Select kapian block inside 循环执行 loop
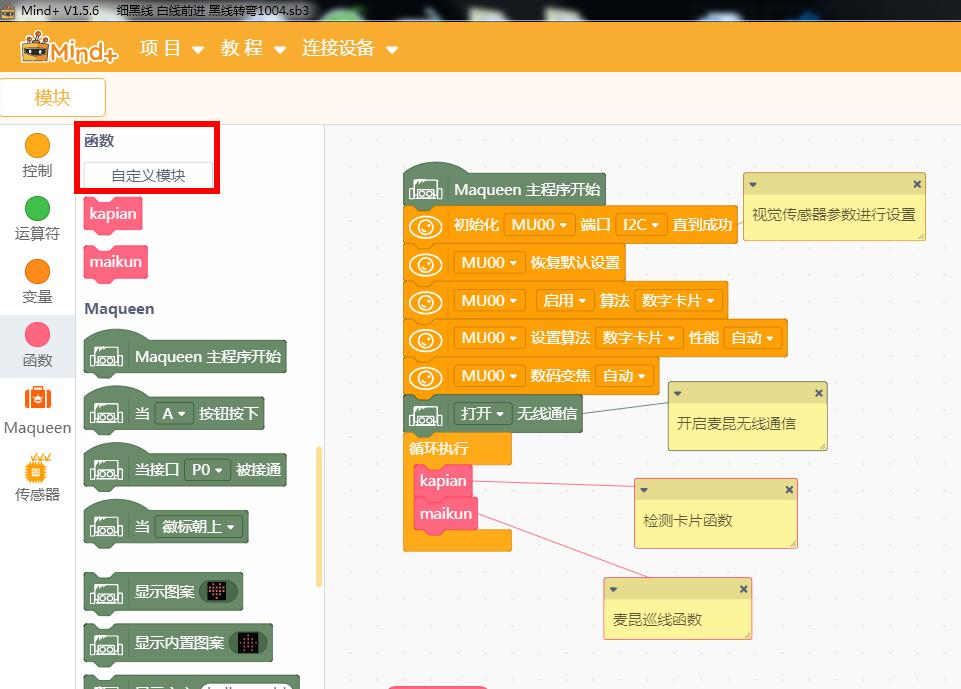This screenshot has width=961, height=689. click(x=443, y=481)
